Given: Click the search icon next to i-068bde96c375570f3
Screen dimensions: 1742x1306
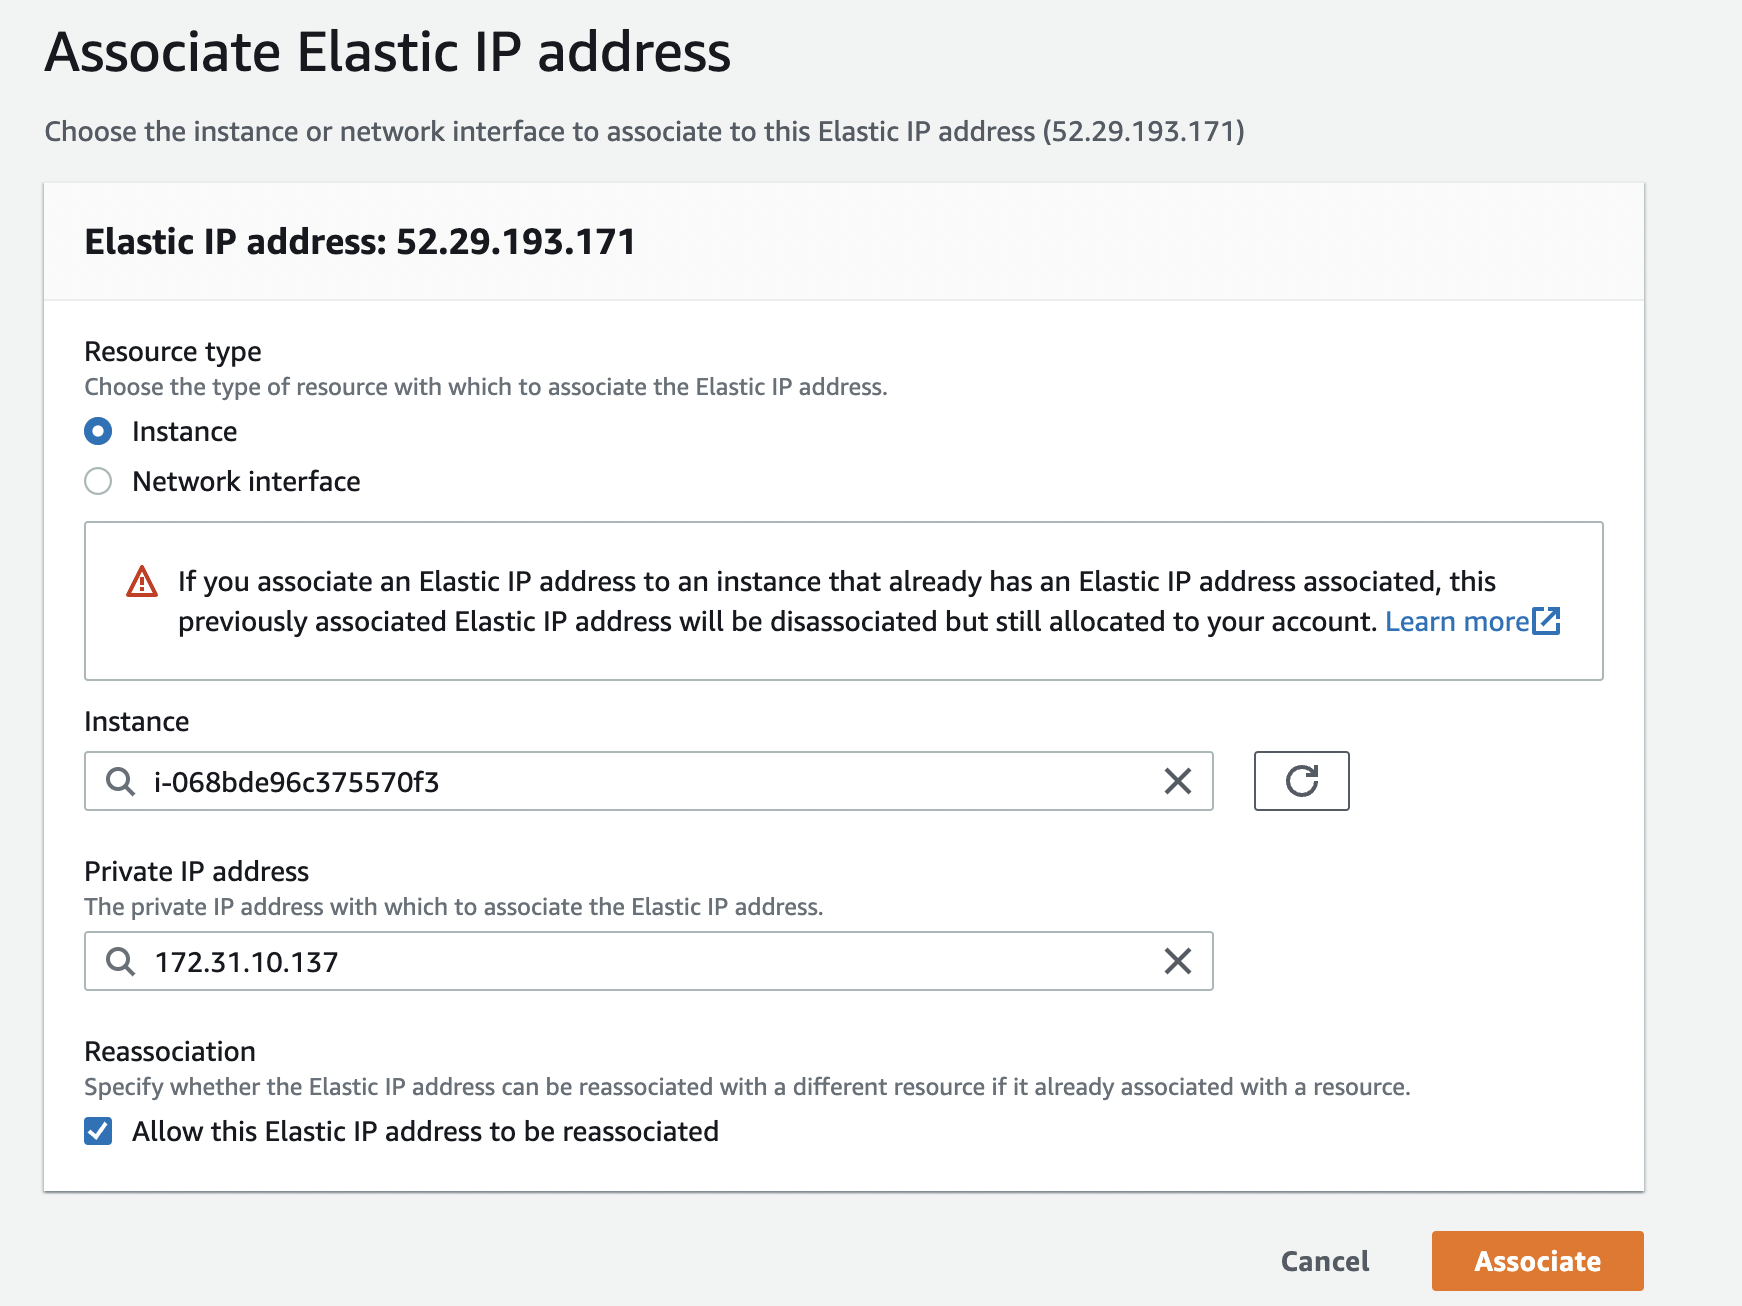Looking at the screenshot, I should [x=119, y=782].
